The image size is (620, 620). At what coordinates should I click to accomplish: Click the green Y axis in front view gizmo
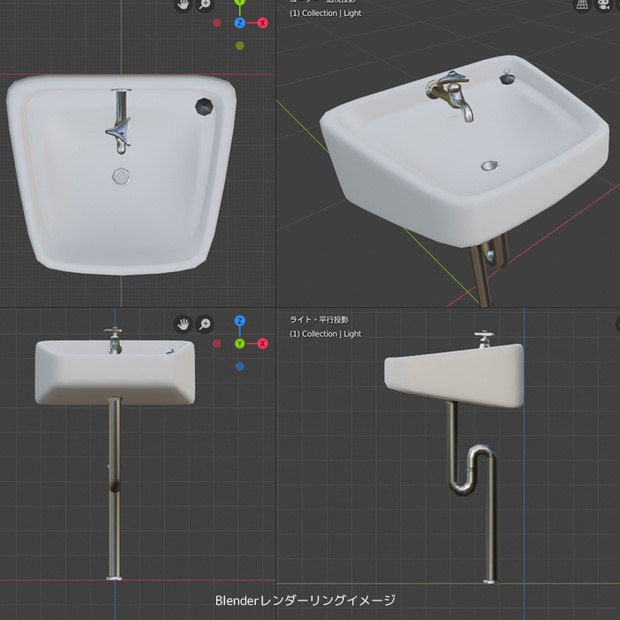[x=240, y=344]
